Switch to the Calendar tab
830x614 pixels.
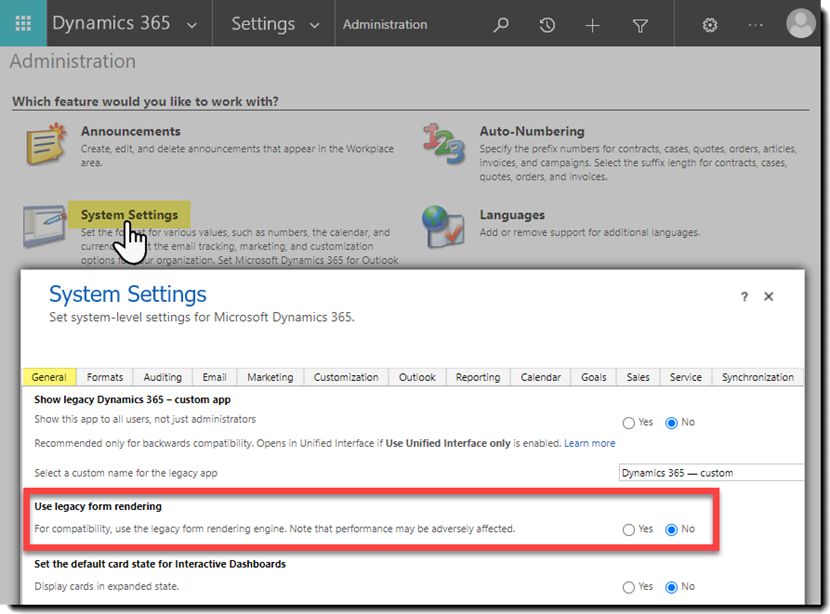tap(540, 377)
